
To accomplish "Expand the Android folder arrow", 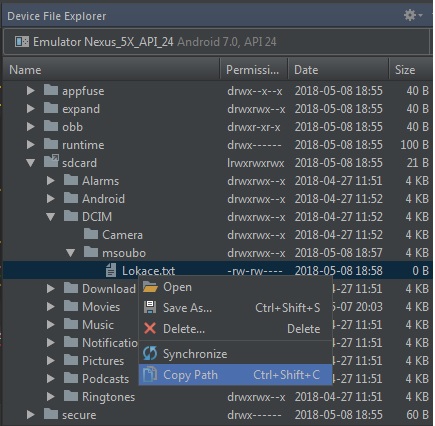I will 51,199.
